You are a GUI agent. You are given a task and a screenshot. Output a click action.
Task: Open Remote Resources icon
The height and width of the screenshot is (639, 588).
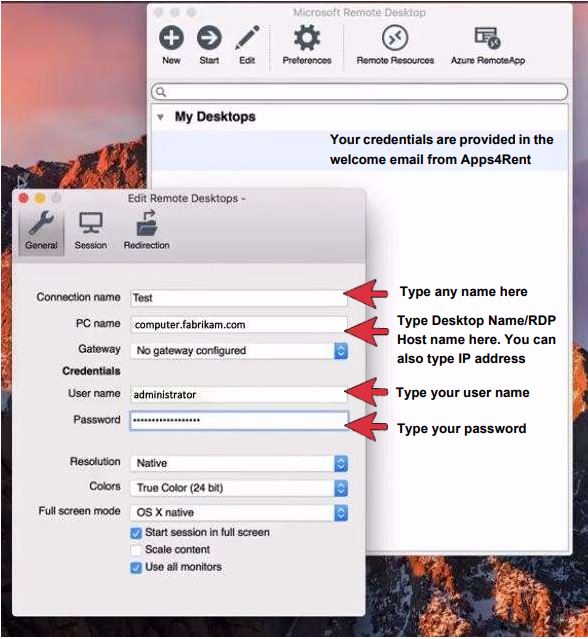tap(395, 37)
